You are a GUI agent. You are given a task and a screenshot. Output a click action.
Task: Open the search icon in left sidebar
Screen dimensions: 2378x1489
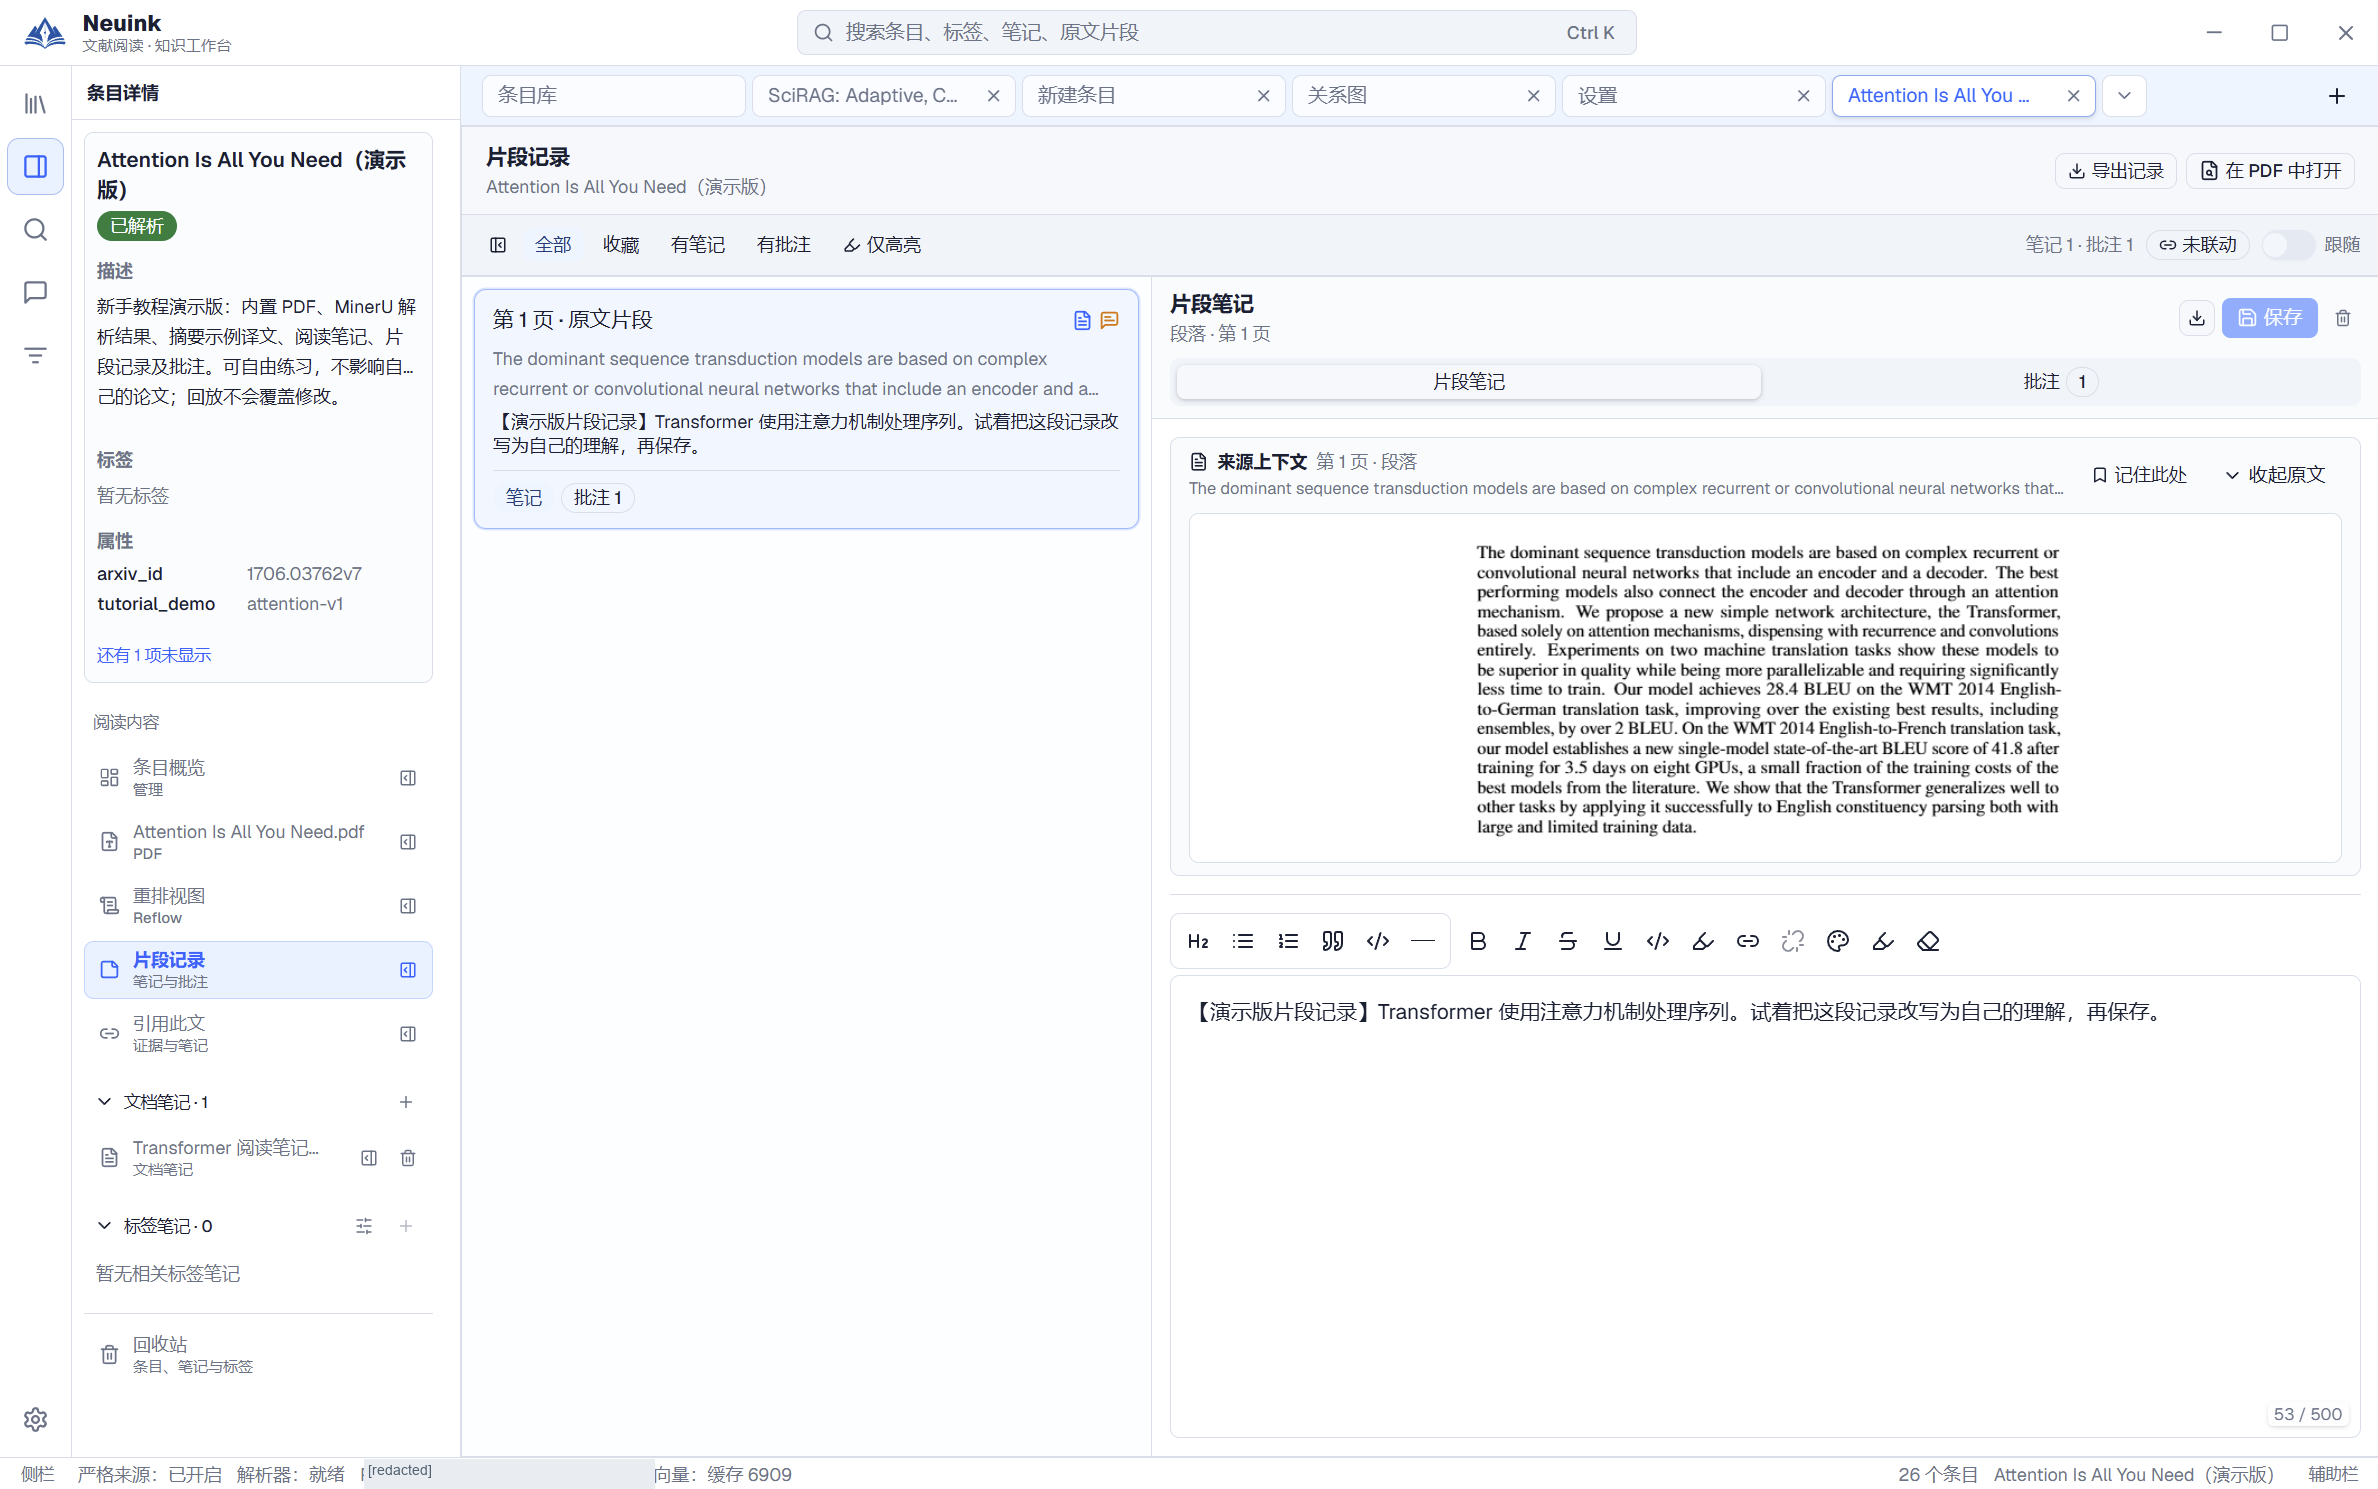(x=35, y=230)
